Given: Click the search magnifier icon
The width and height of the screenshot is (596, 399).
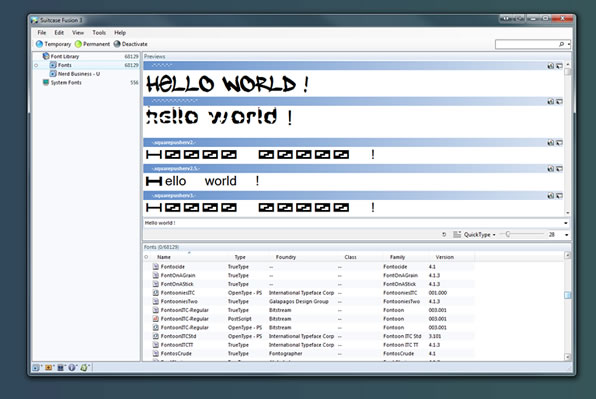Looking at the screenshot, I should 561,44.
